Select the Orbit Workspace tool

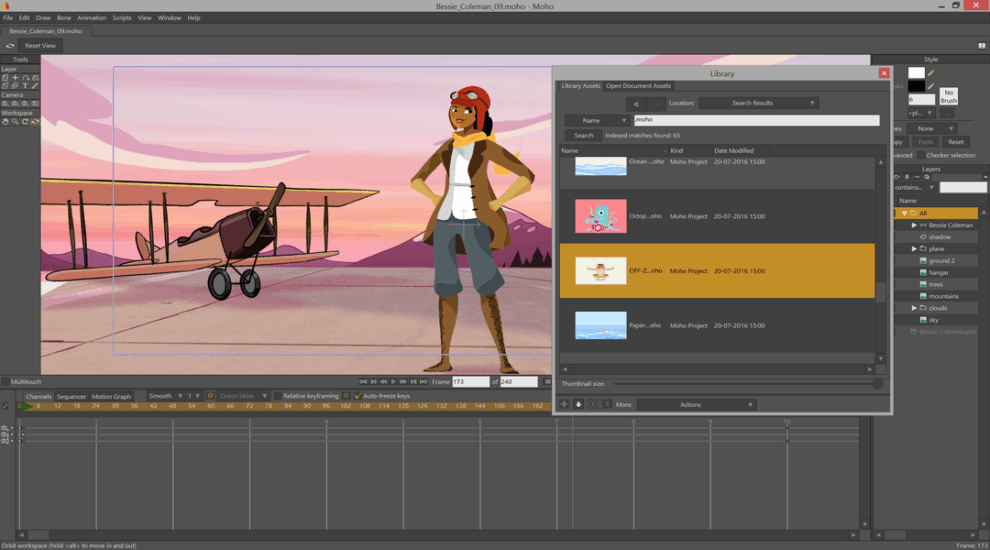point(35,121)
